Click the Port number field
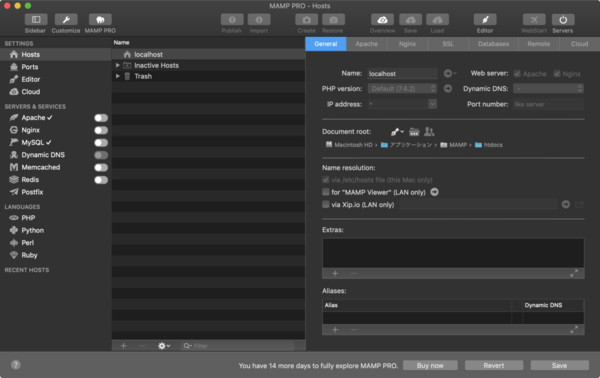Screen dimensions: 600x378 point(548,104)
